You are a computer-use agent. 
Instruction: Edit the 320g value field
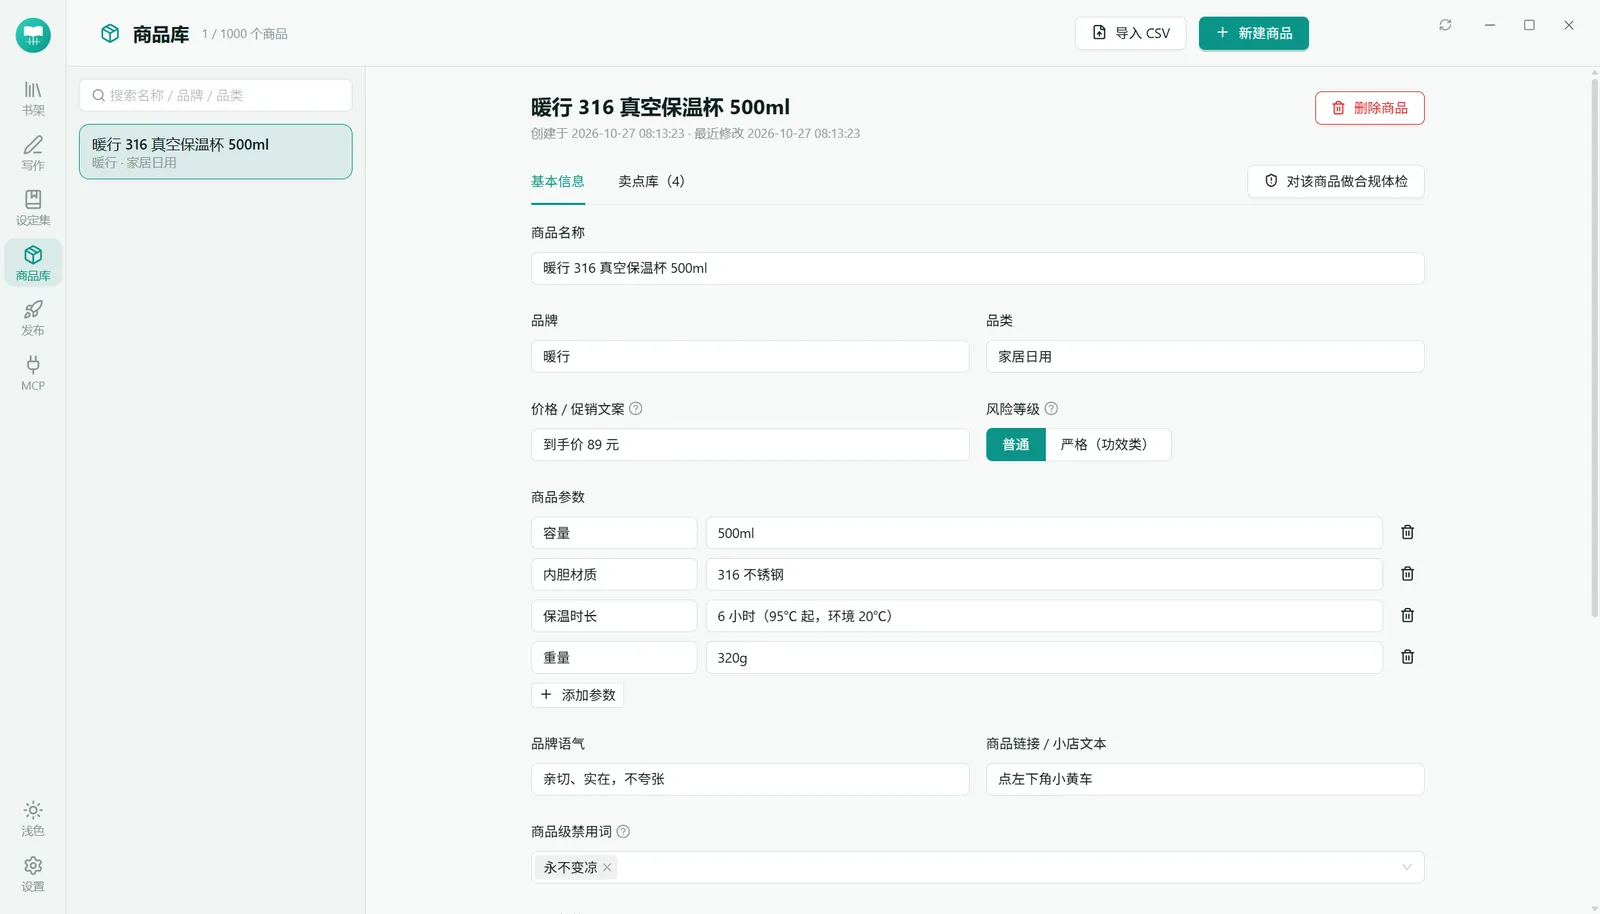click(x=1044, y=658)
